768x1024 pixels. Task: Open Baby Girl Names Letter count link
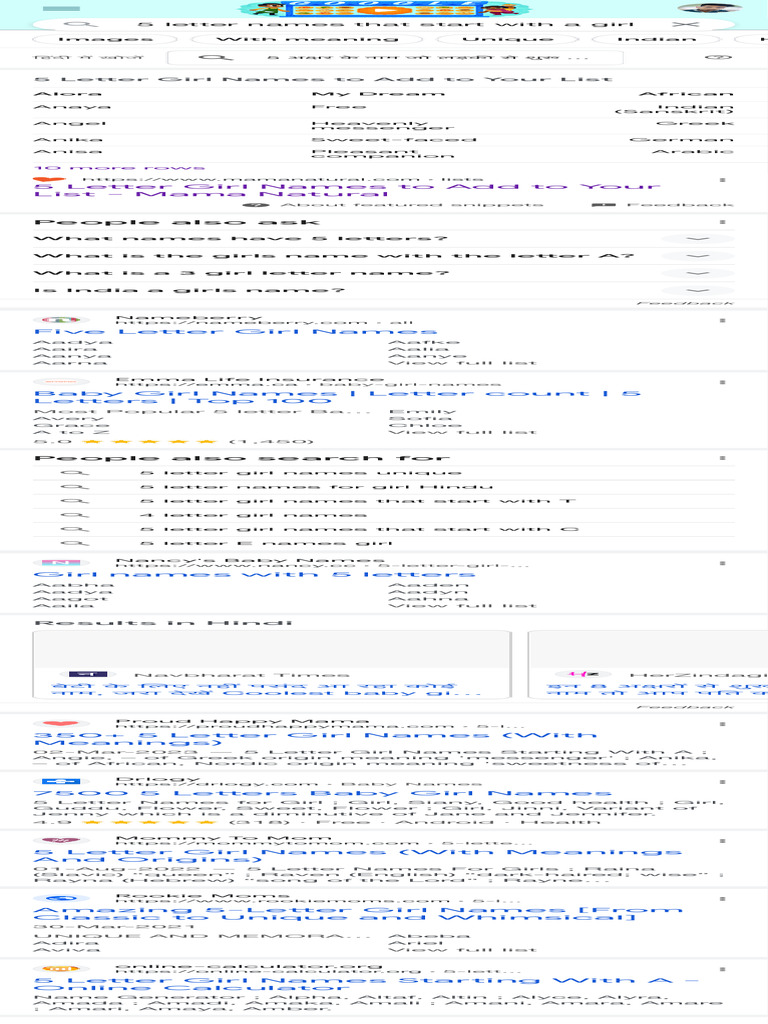tap(337, 397)
